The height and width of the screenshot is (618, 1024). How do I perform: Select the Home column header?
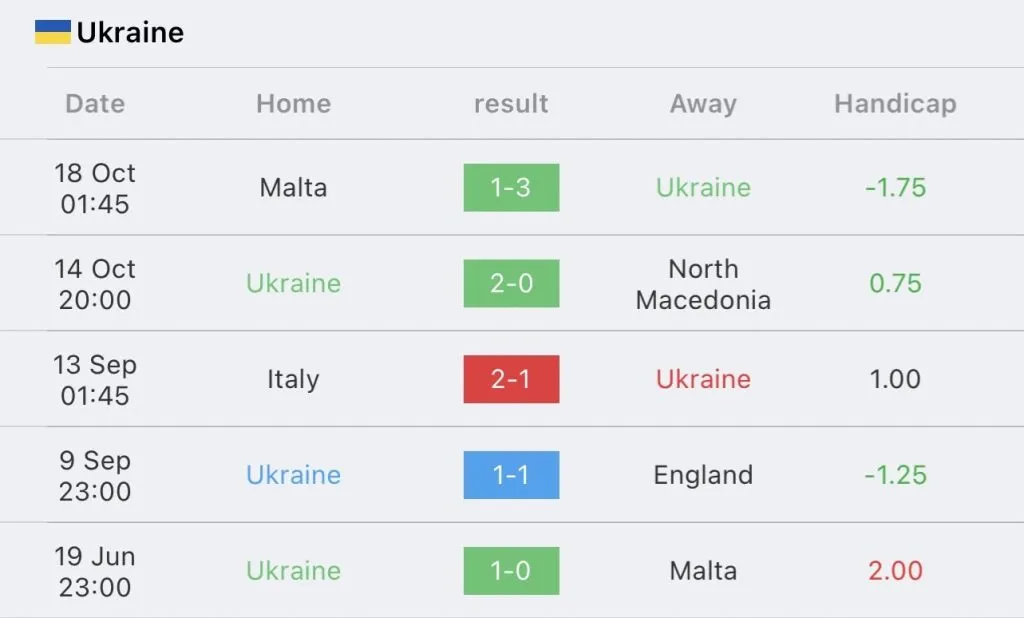pyautogui.click(x=293, y=104)
